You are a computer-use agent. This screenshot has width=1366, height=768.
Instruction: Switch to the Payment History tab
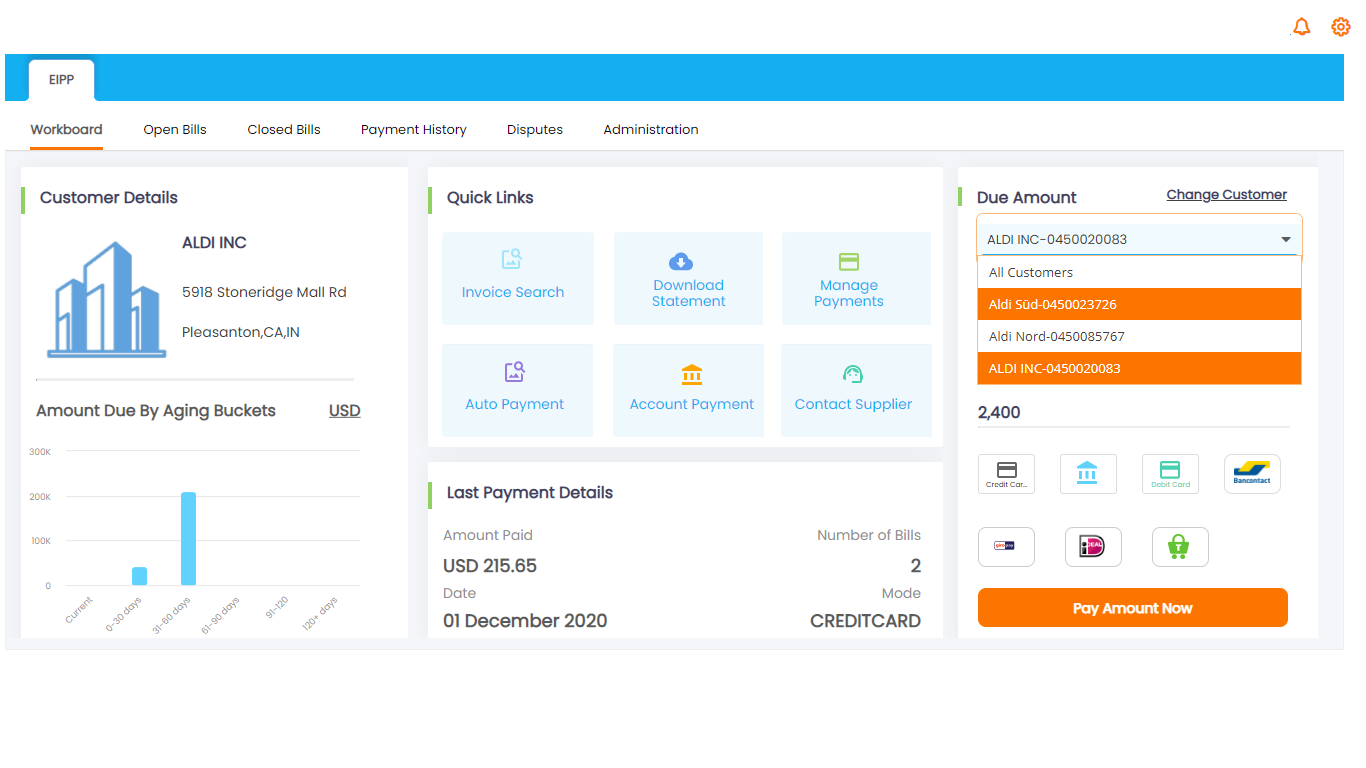click(413, 129)
